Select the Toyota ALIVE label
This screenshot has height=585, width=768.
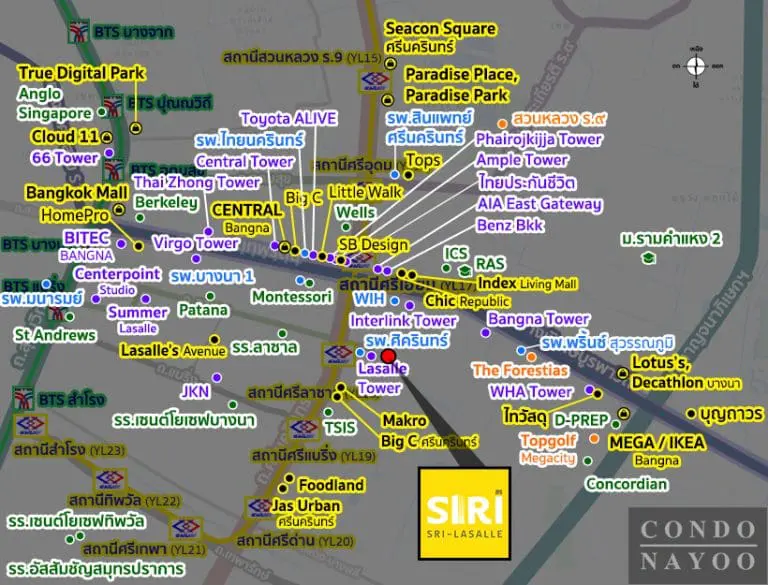[288, 119]
